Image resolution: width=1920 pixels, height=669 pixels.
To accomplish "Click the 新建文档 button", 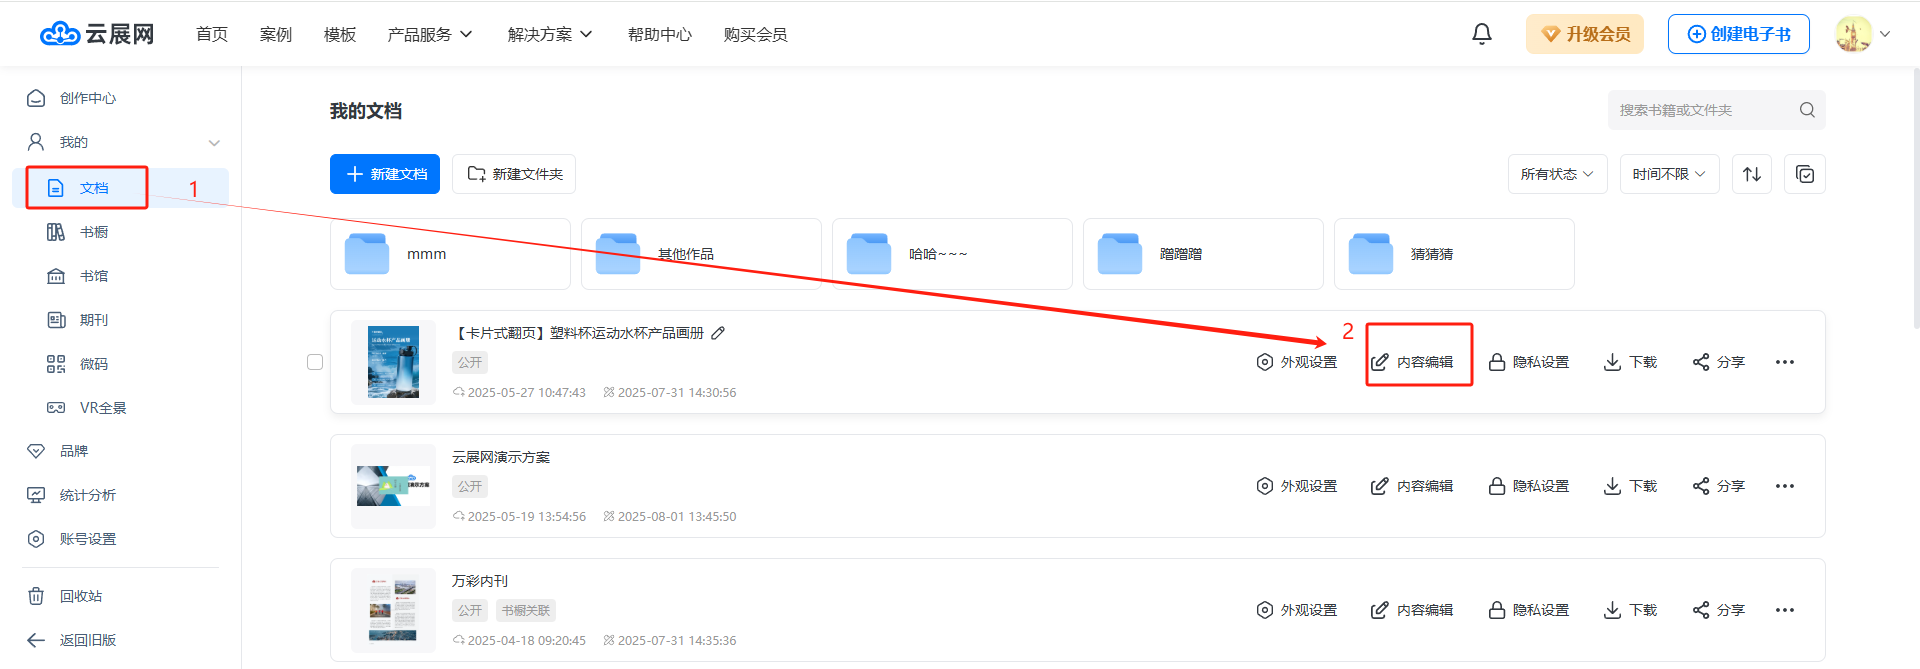I will point(385,174).
